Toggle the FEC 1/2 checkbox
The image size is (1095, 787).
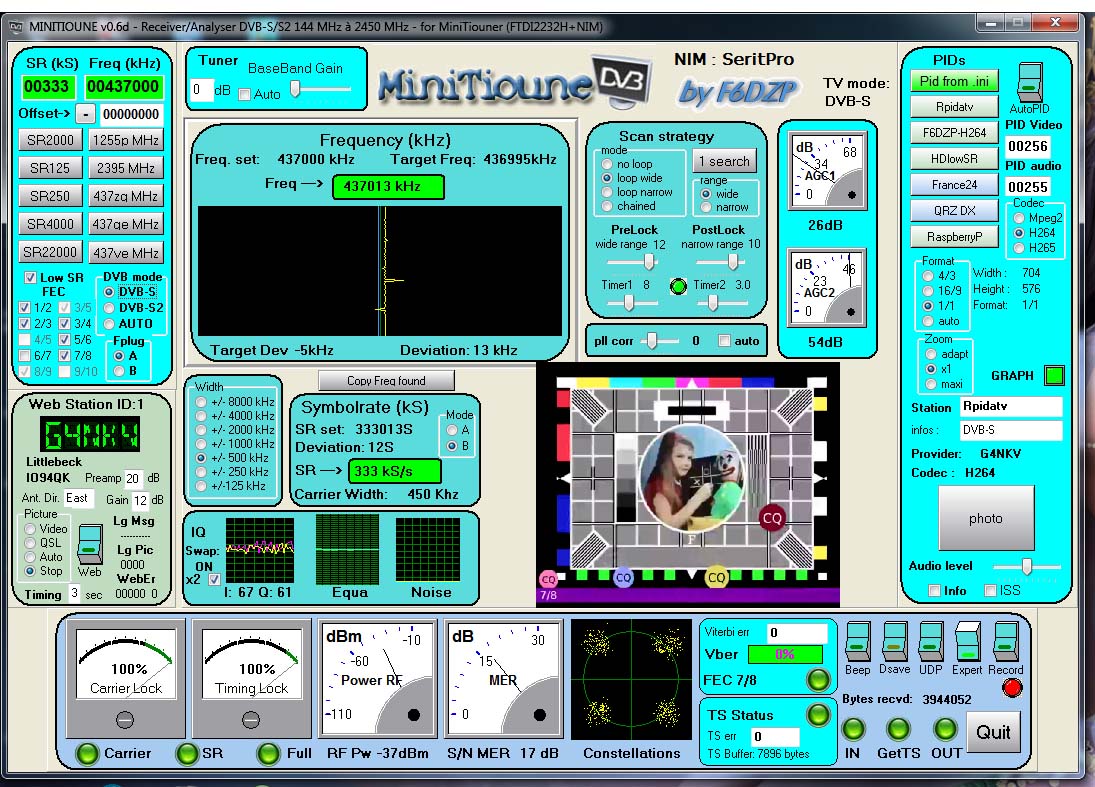click(24, 307)
